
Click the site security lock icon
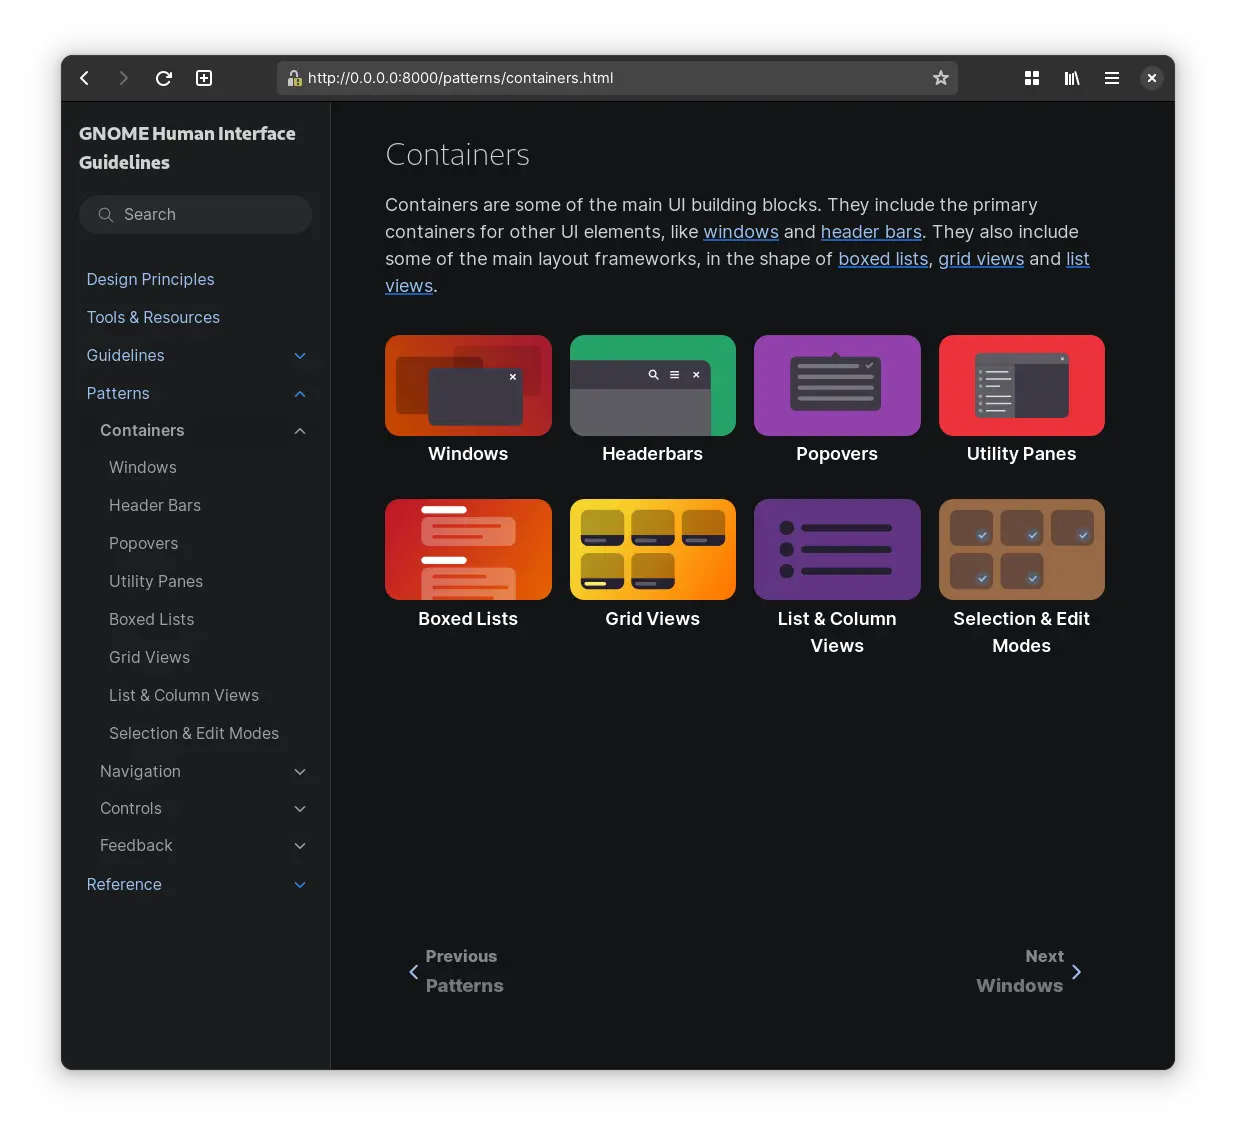(x=294, y=78)
